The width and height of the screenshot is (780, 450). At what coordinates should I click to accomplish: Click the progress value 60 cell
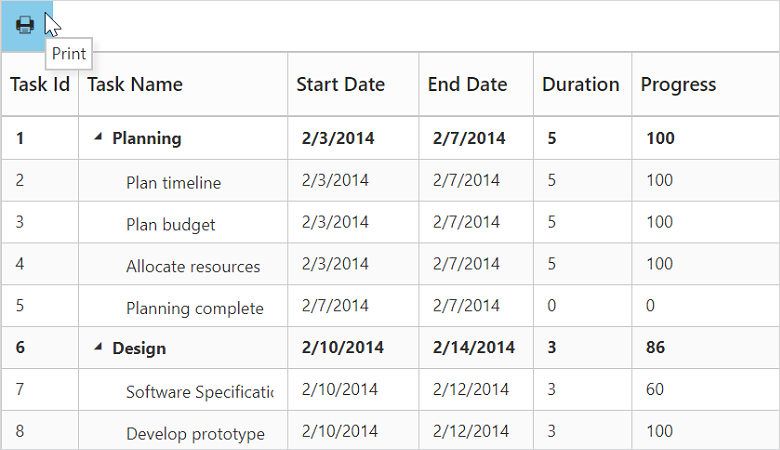click(655, 390)
